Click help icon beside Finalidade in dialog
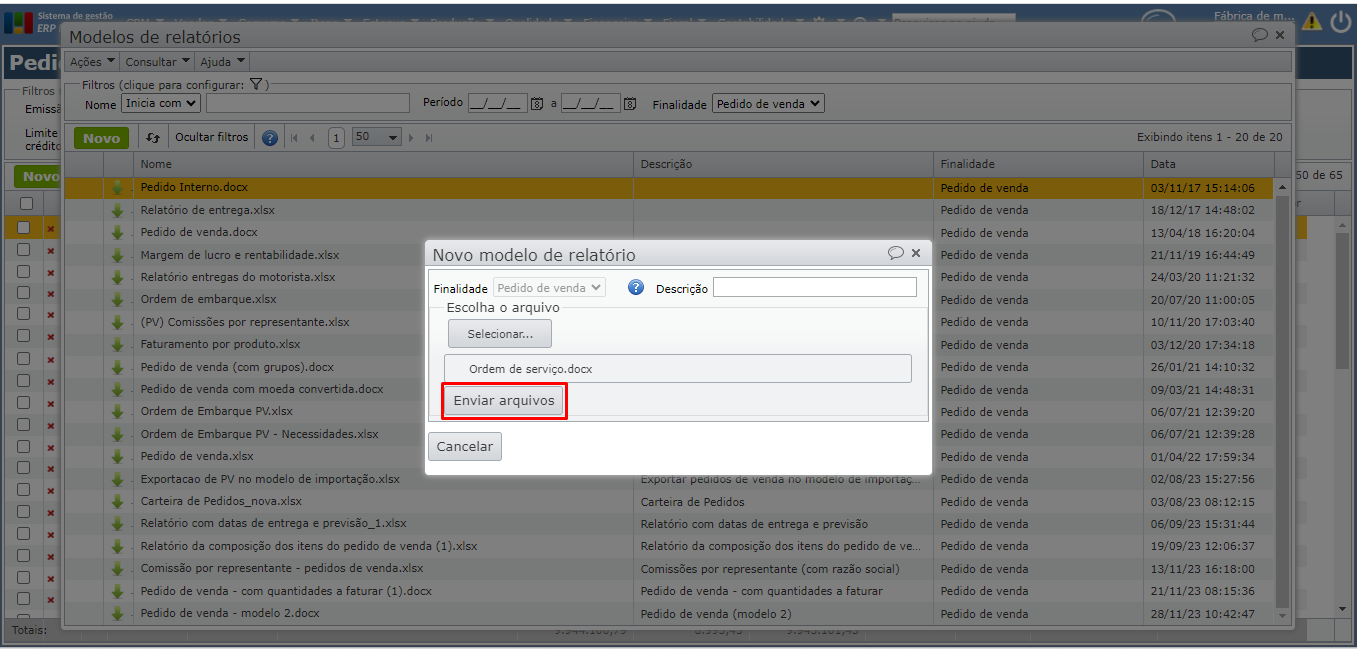The width and height of the screenshot is (1357, 649). point(636,288)
